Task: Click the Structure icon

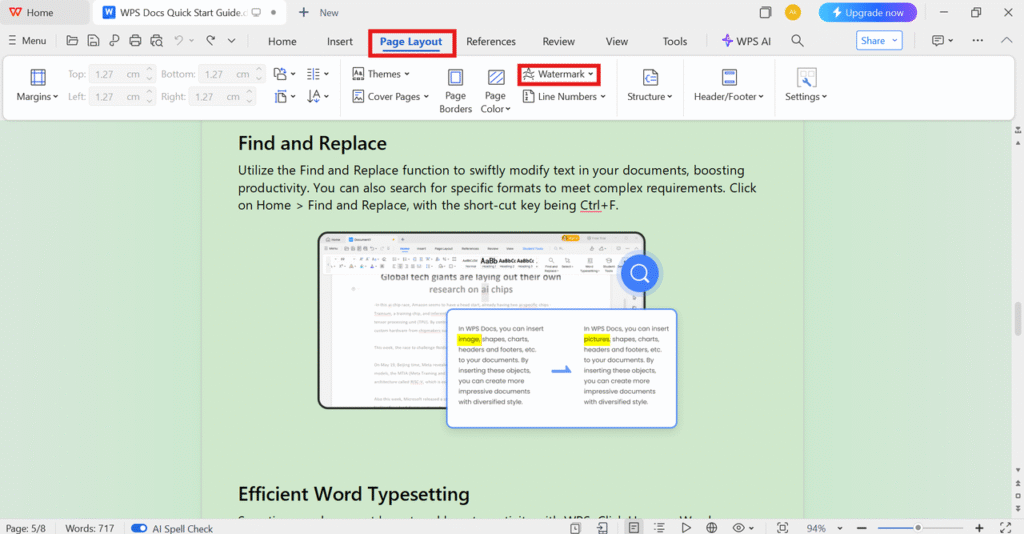Action: point(650,77)
